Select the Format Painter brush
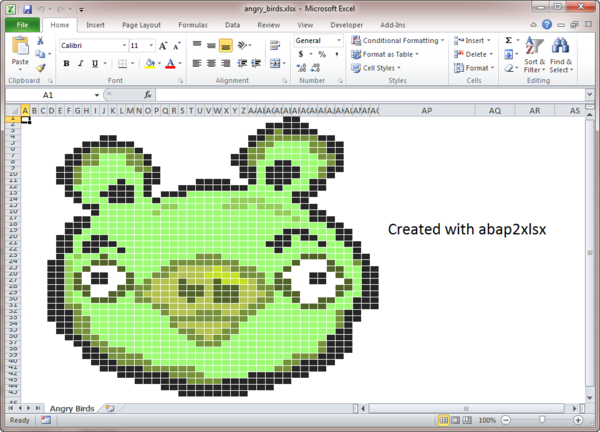Image resolution: width=600 pixels, height=432 pixels. click(x=40, y=68)
